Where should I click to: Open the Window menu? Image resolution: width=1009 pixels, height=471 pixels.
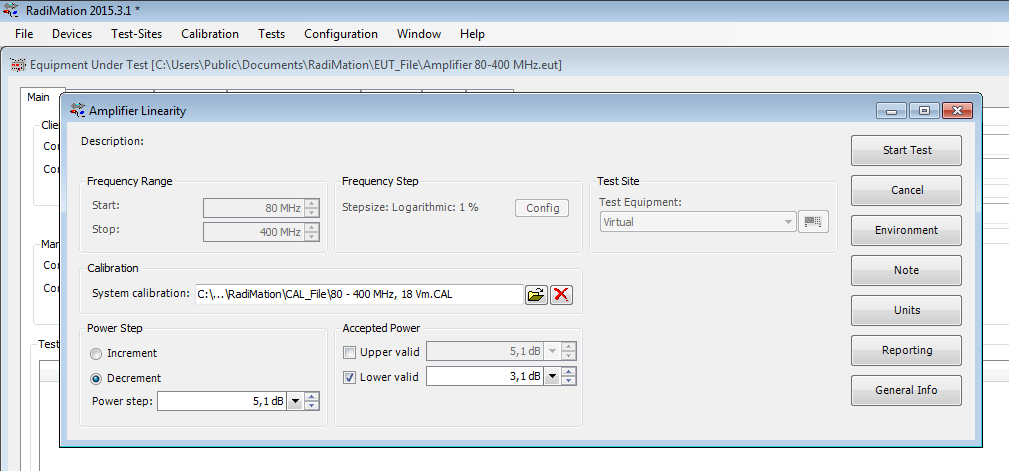click(x=419, y=34)
